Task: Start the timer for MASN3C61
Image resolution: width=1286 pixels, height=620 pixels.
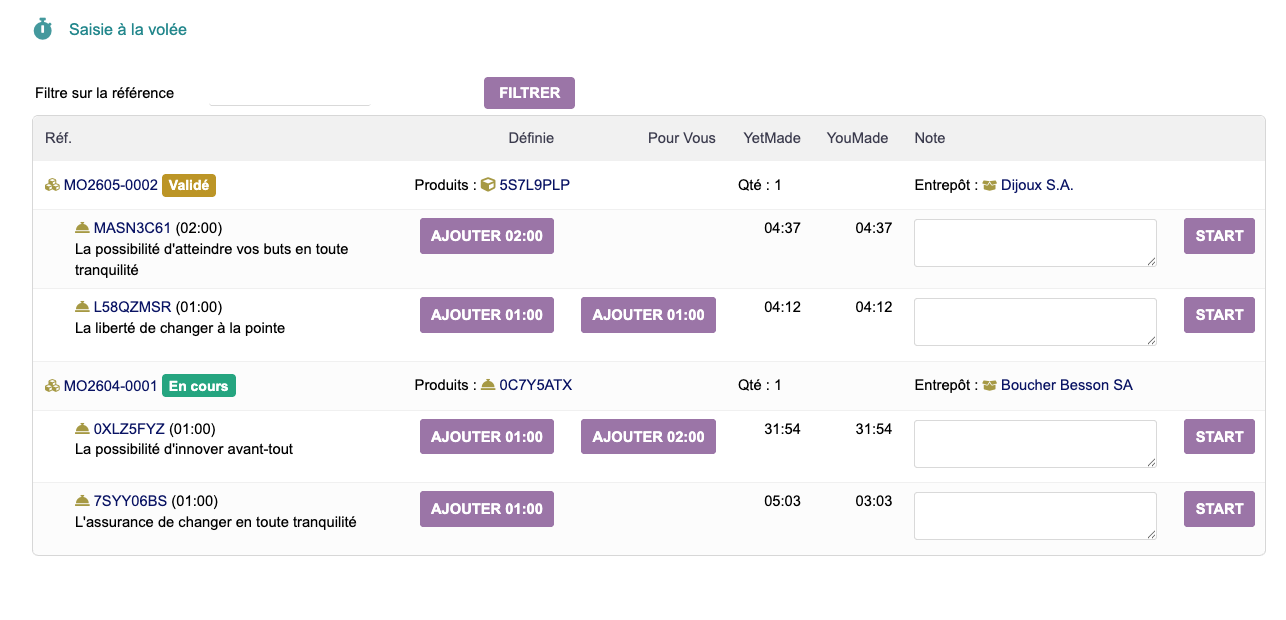Action: (1219, 236)
